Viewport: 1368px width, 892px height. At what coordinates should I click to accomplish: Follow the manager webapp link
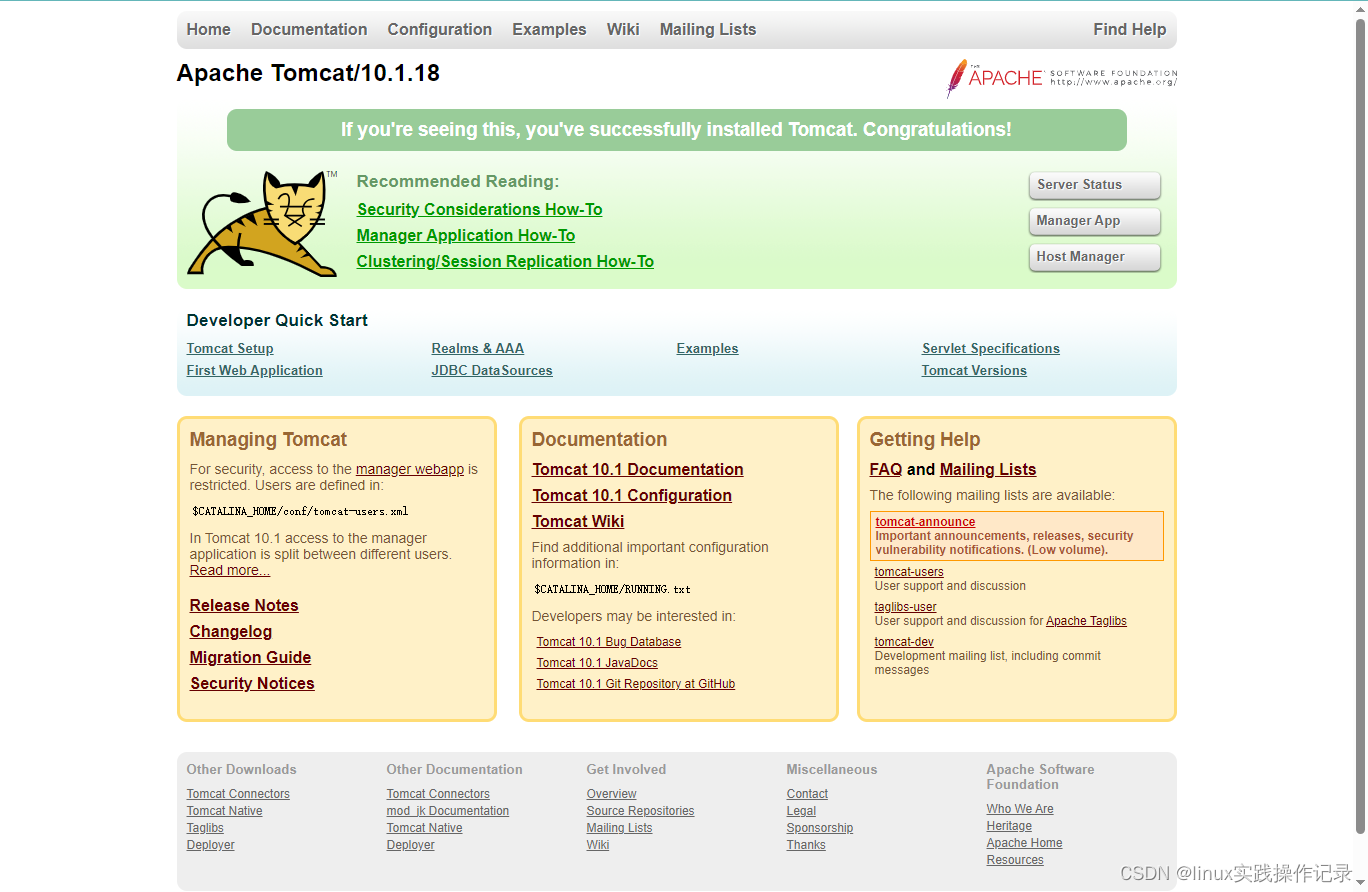pyautogui.click(x=410, y=469)
